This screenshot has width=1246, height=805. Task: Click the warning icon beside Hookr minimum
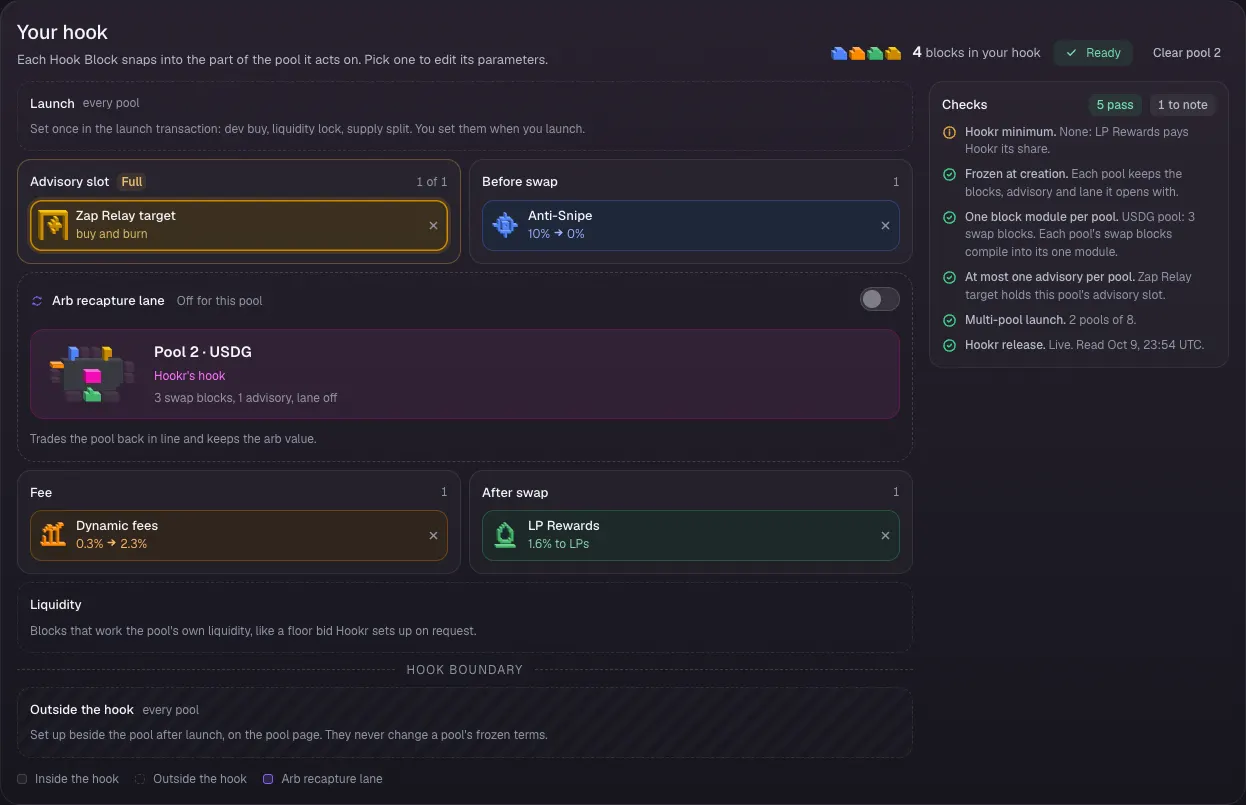coord(949,132)
